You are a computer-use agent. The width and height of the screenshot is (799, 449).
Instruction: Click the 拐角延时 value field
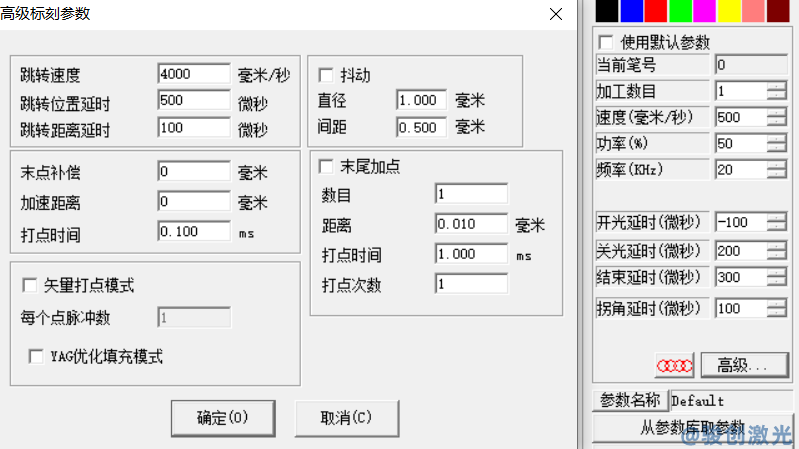point(741,308)
